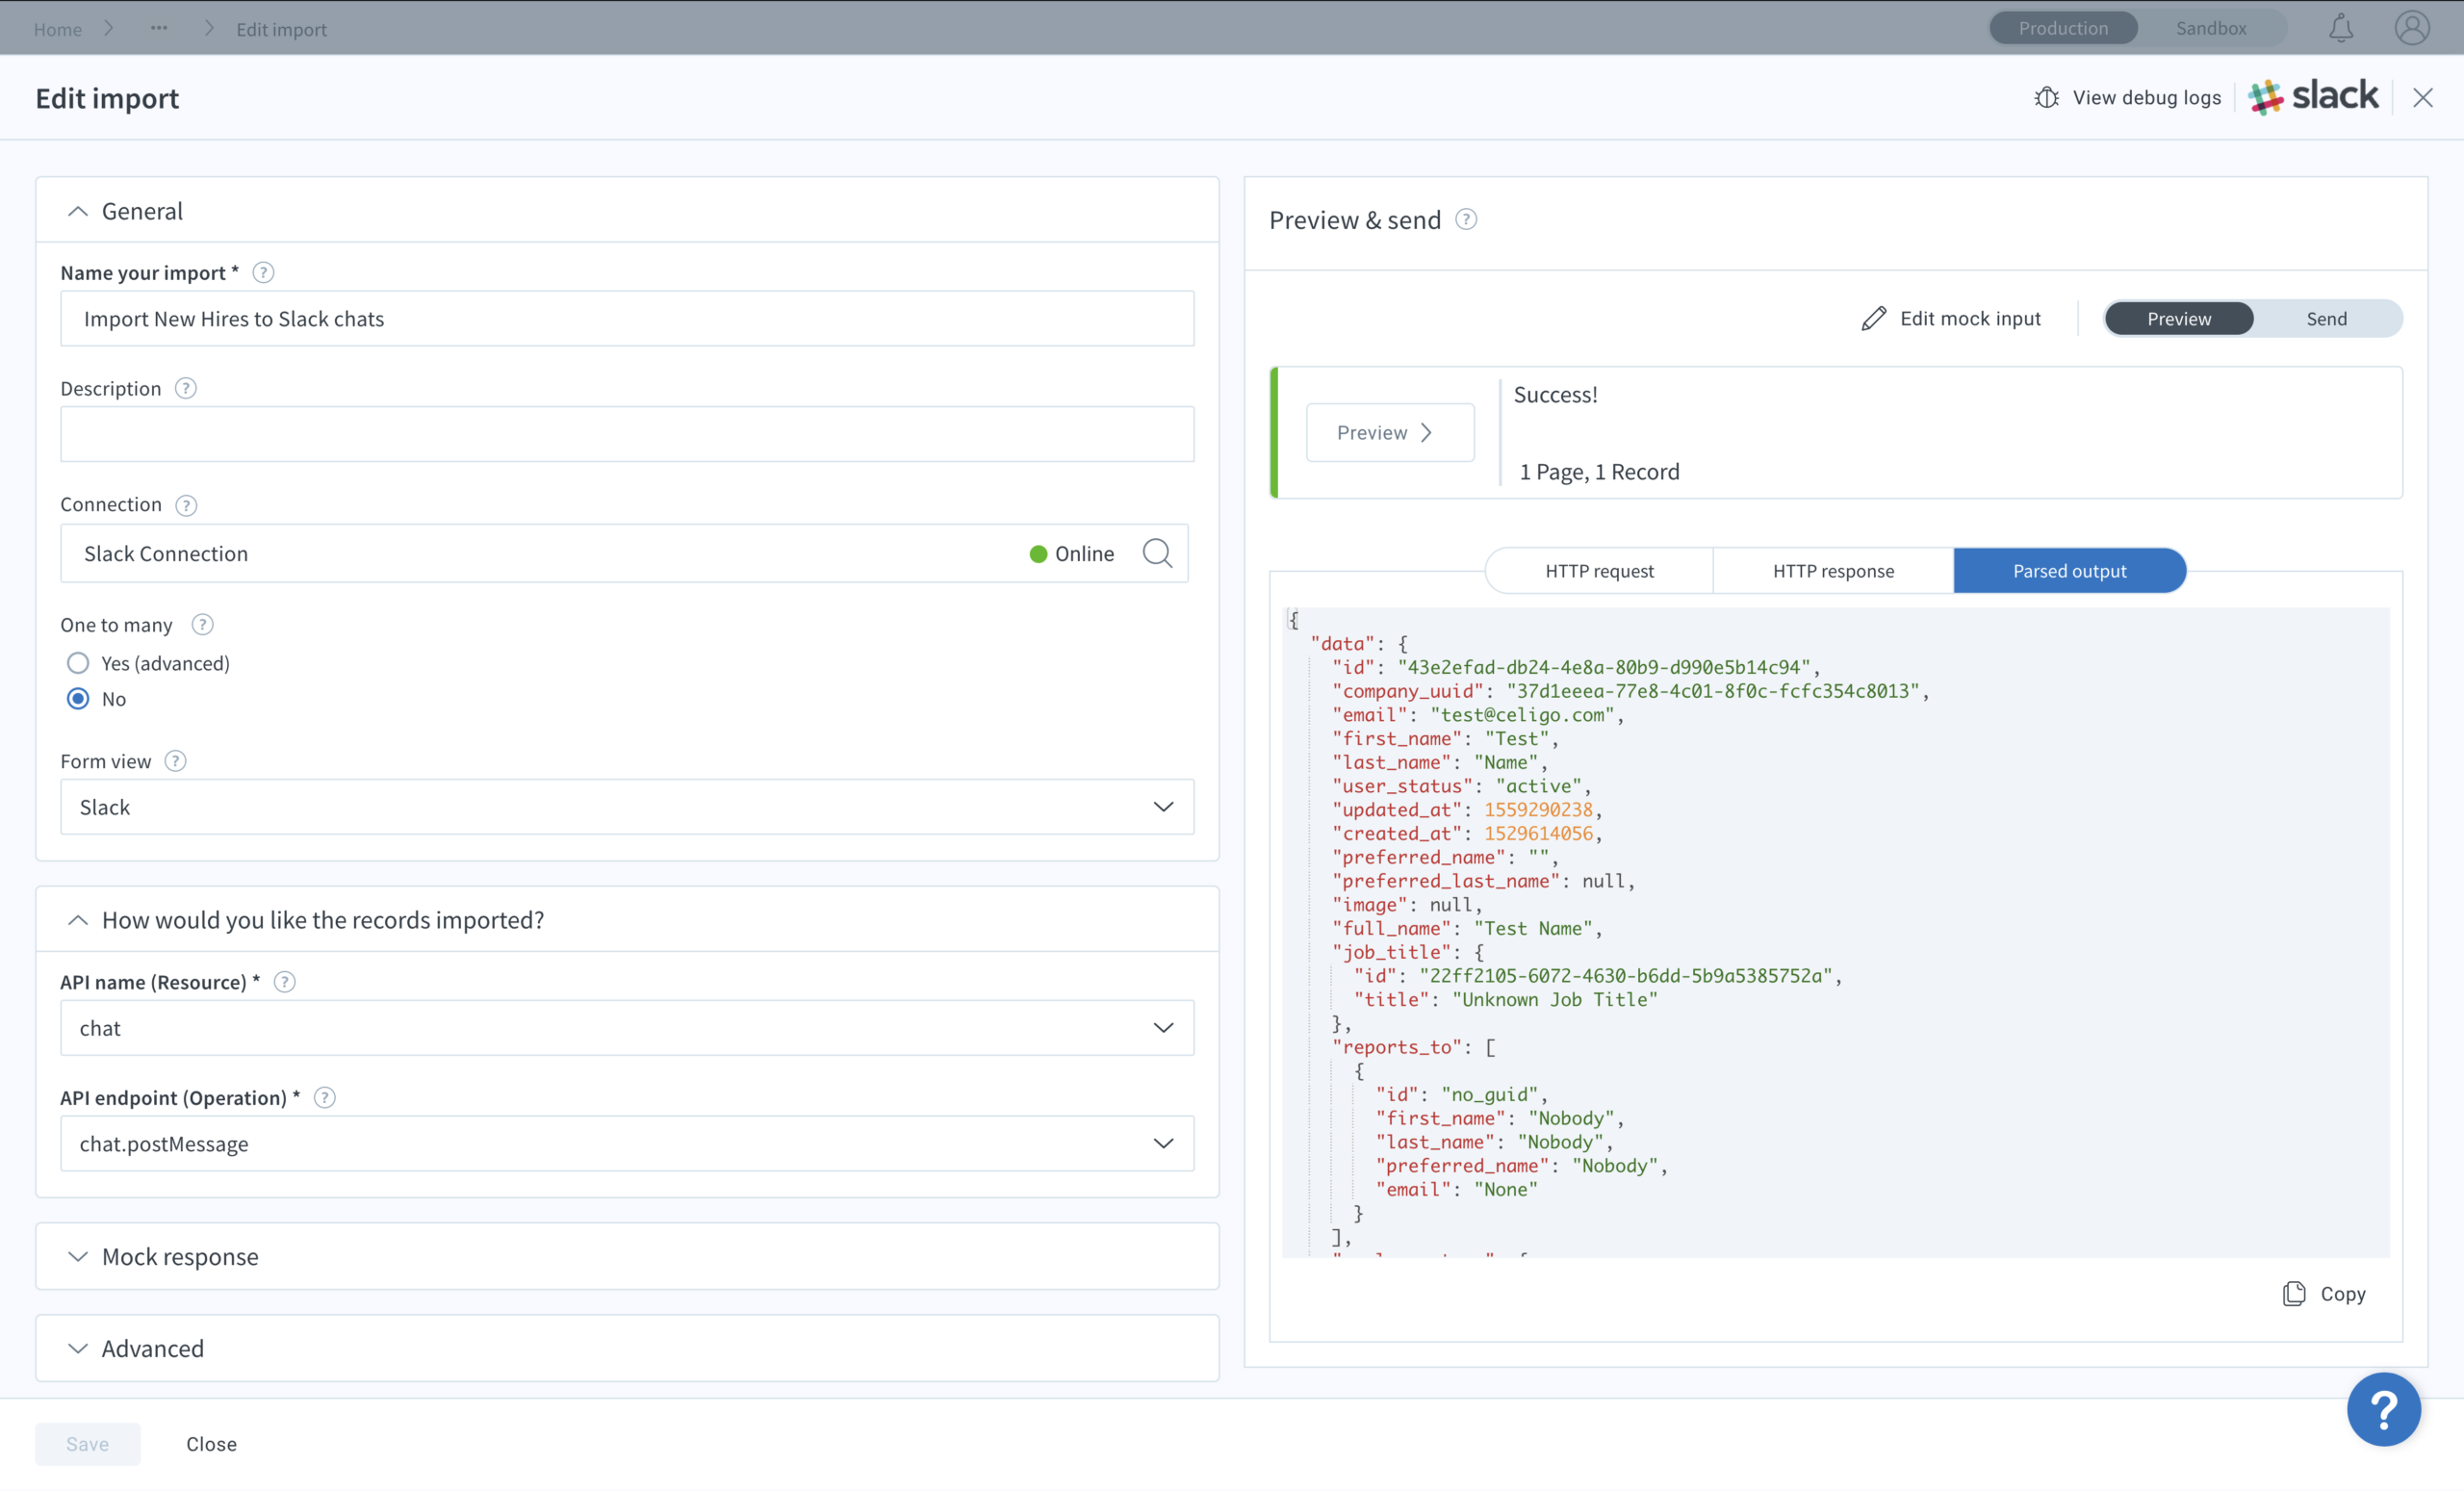The height and width of the screenshot is (1491, 2464).
Task: Click the import name input field
Action: pos(627,319)
